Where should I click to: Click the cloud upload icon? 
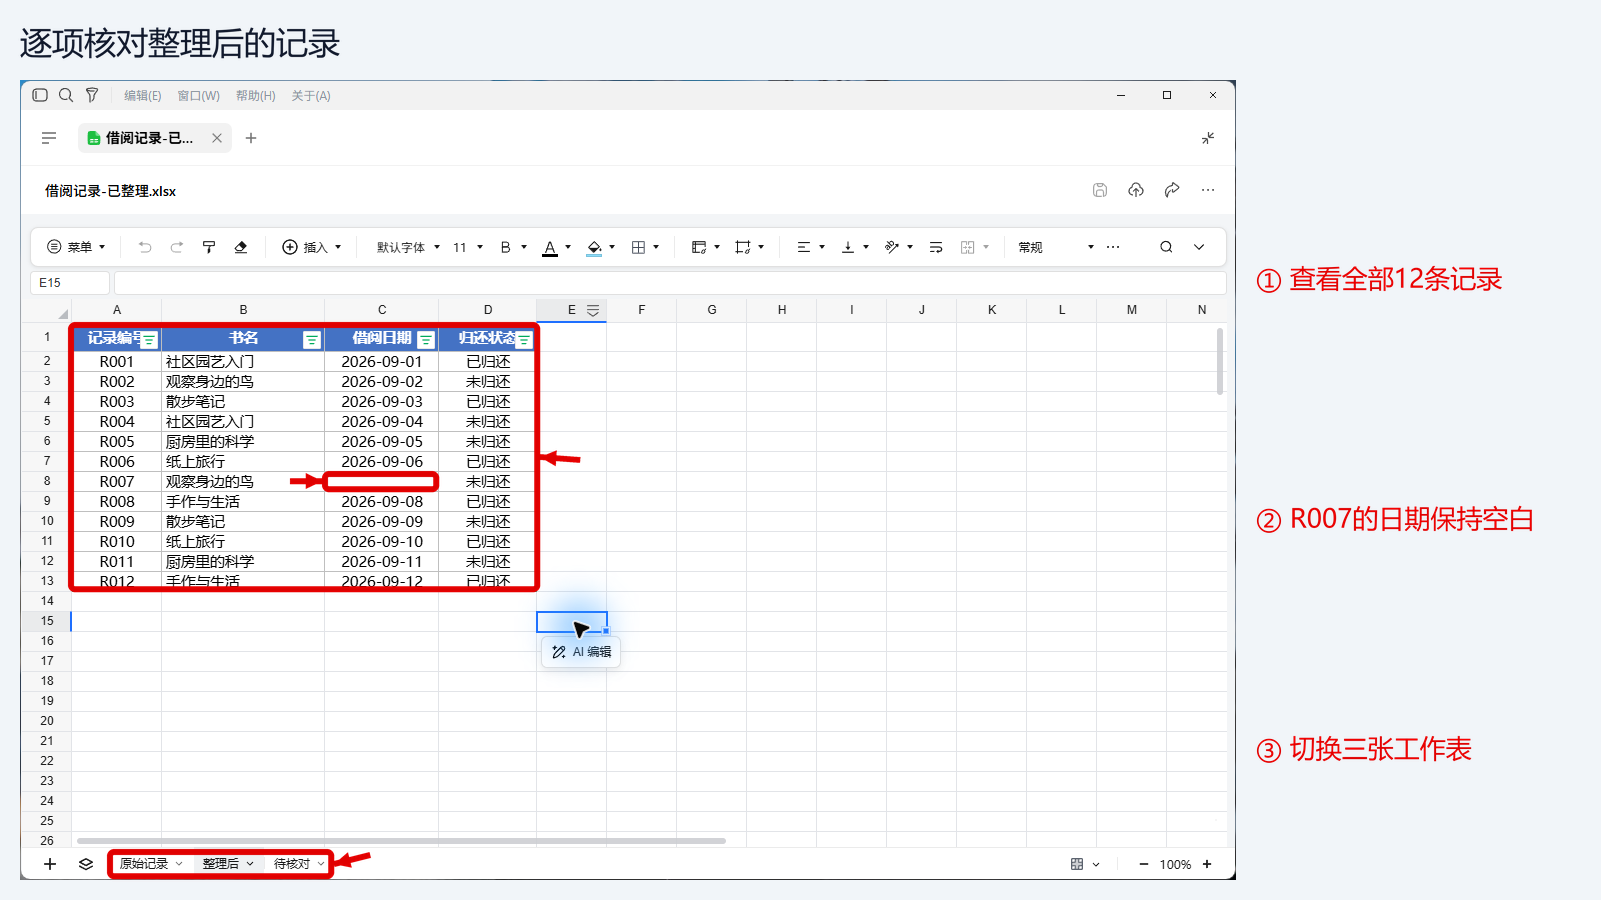point(1136,190)
